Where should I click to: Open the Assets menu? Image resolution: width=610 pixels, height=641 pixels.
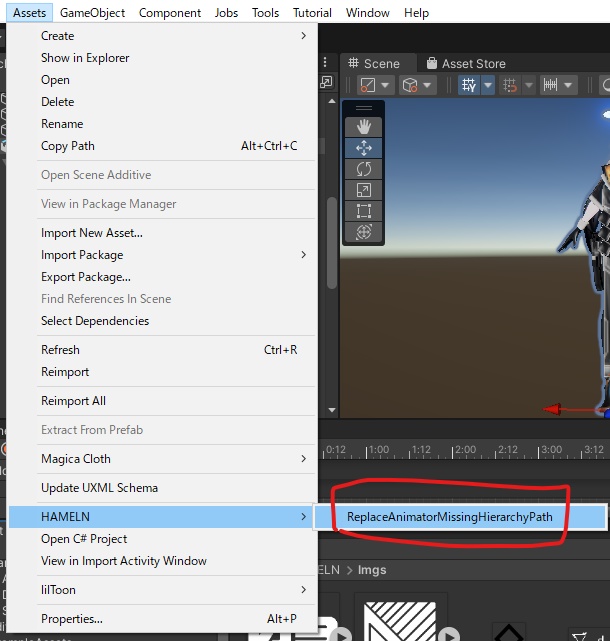point(29,13)
